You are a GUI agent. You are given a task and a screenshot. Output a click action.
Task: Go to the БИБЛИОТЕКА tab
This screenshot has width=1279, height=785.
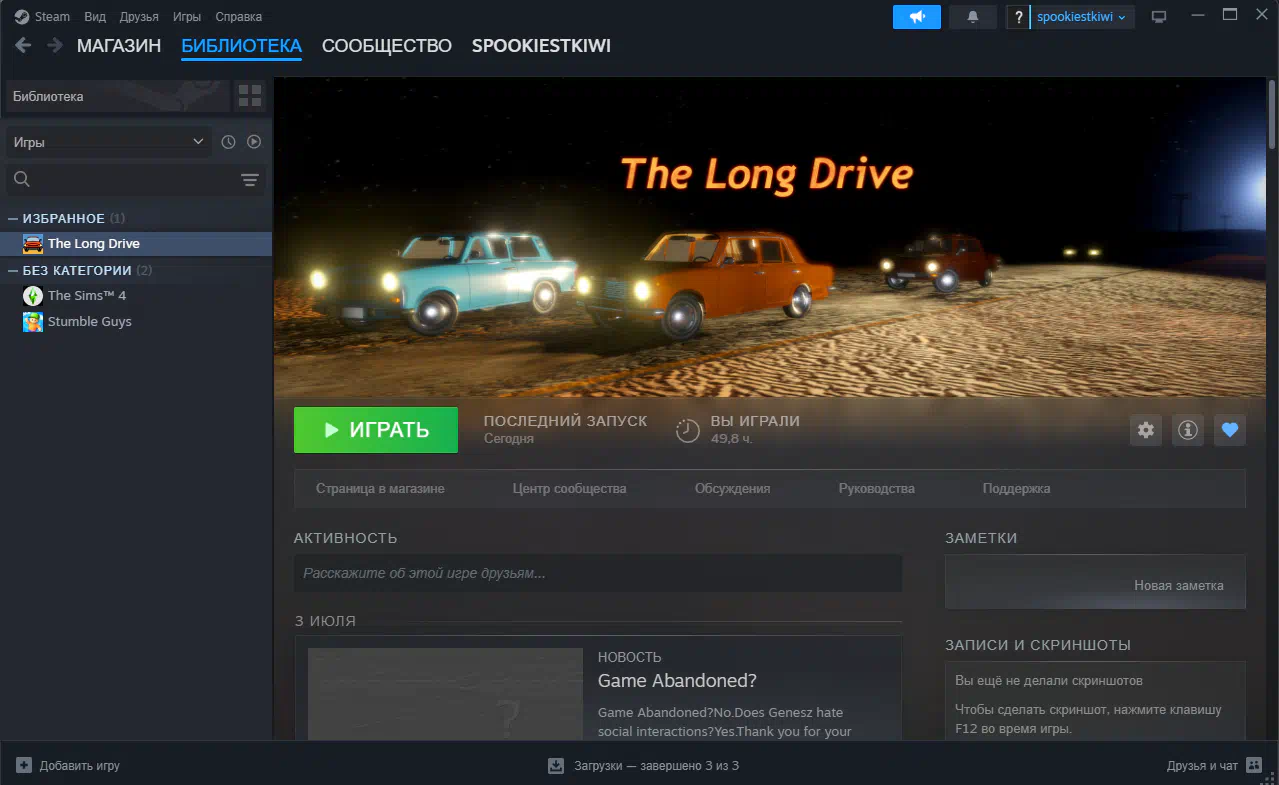point(241,46)
